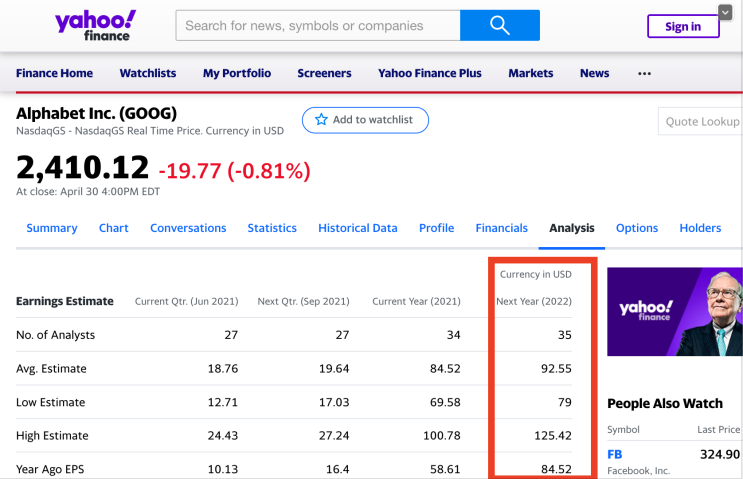743x479 pixels.
Task: Select the Financials tab
Action: tap(501, 228)
